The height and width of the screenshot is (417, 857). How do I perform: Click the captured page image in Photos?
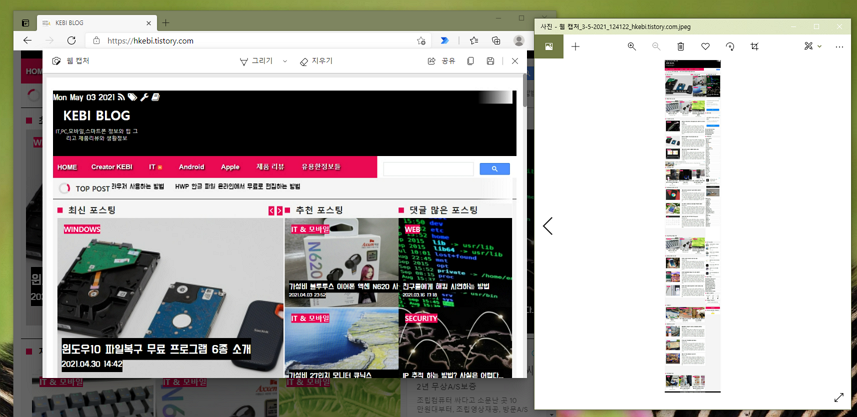click(692, 226)
